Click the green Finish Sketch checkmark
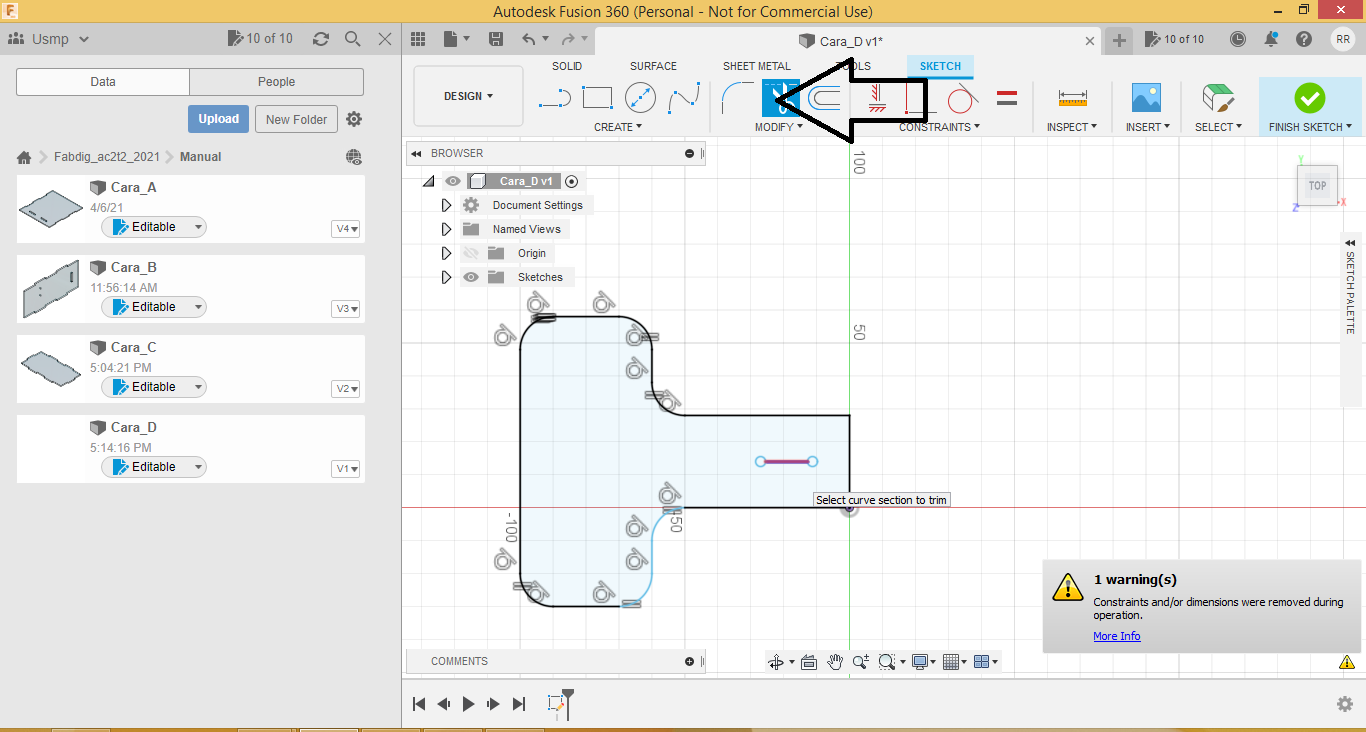The width and height of the screenshot is (1366, 732). (x=1309, y=98)
